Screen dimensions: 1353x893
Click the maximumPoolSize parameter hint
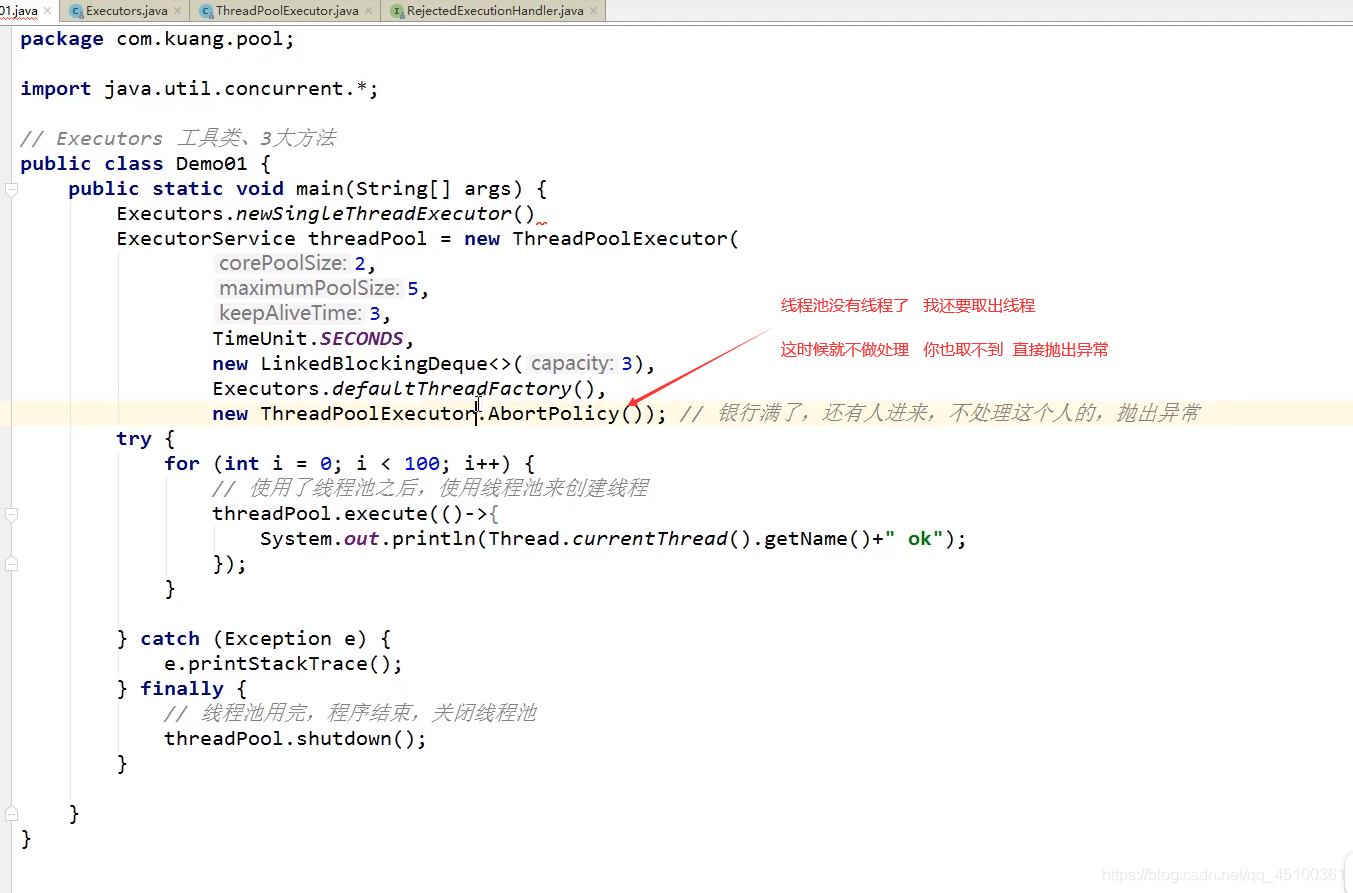tap(310, 289)
